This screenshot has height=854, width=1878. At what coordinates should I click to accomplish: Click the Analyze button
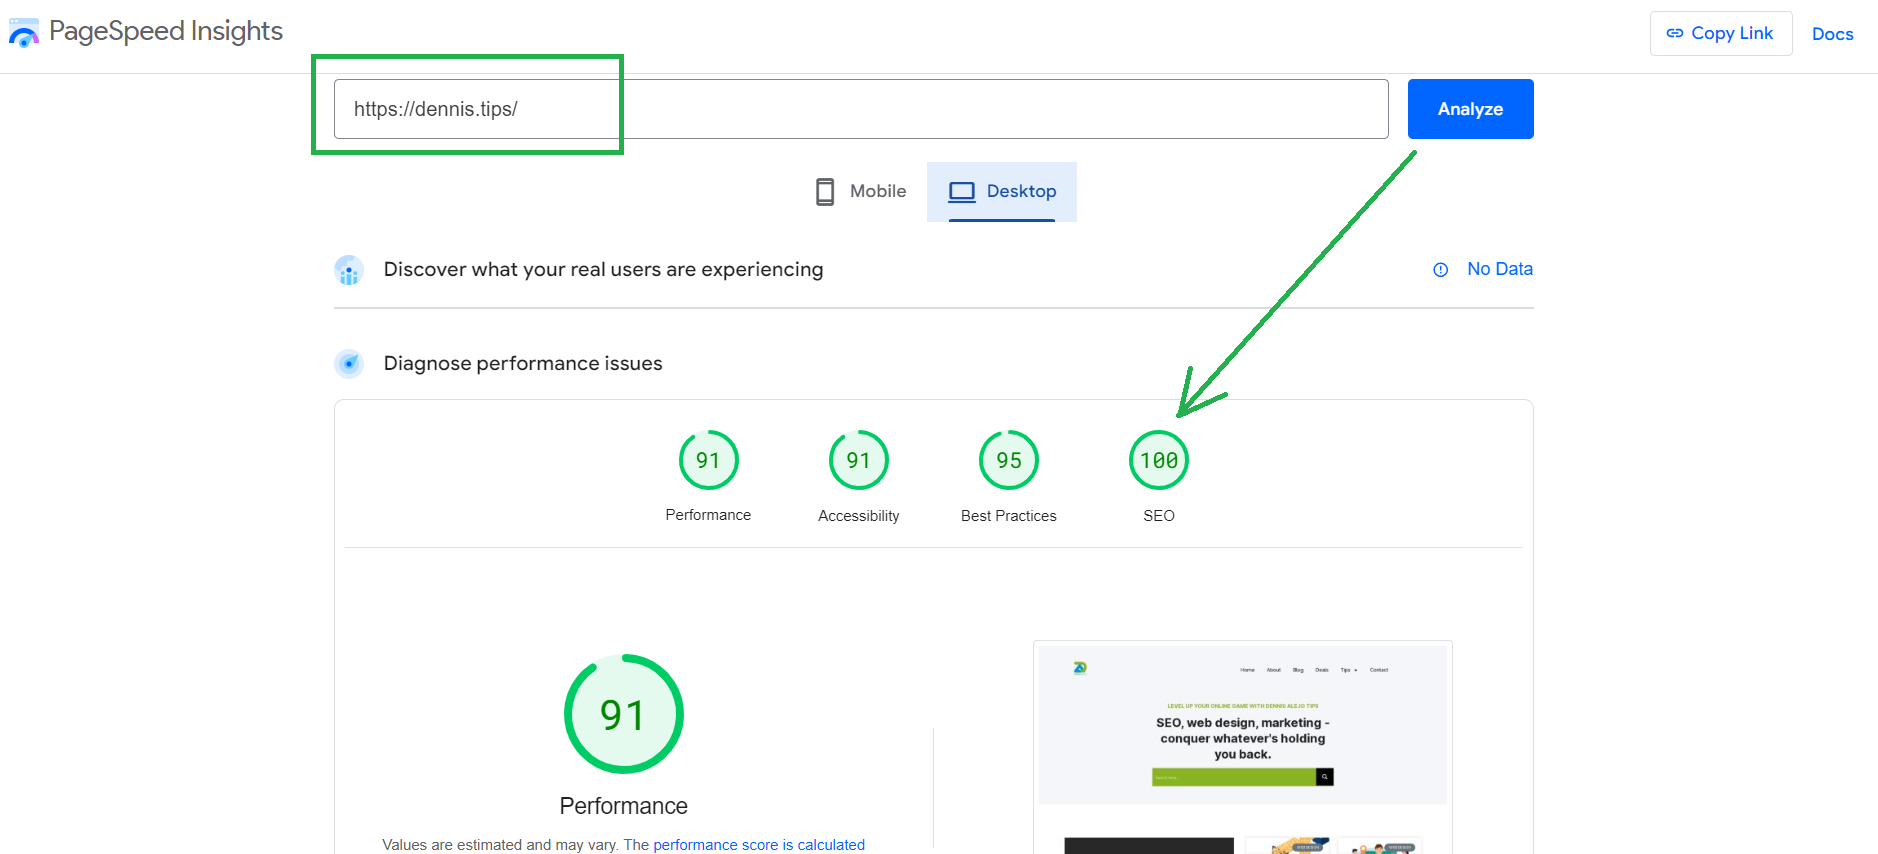point(1470,109)
